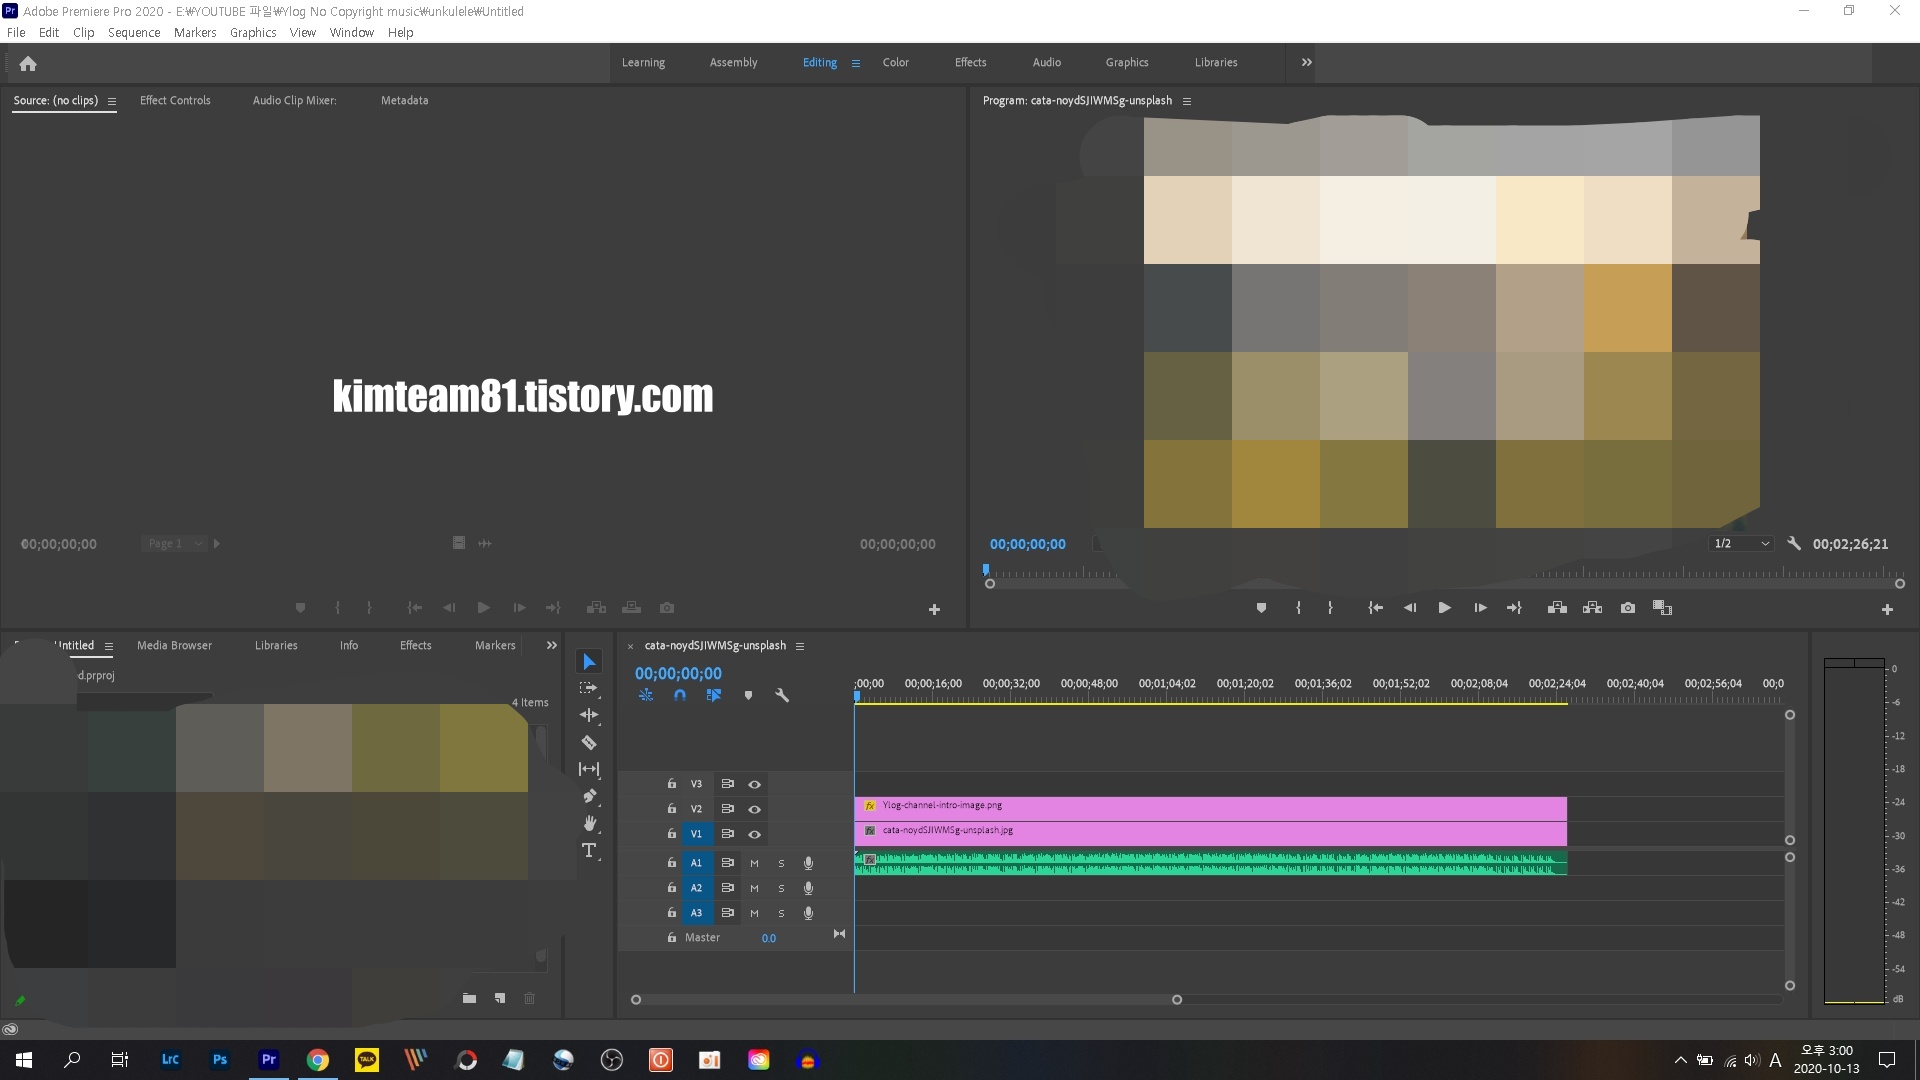Select the Type tool
Viewport: 1920px width, 1080px height.
click(x=589, y=851)
